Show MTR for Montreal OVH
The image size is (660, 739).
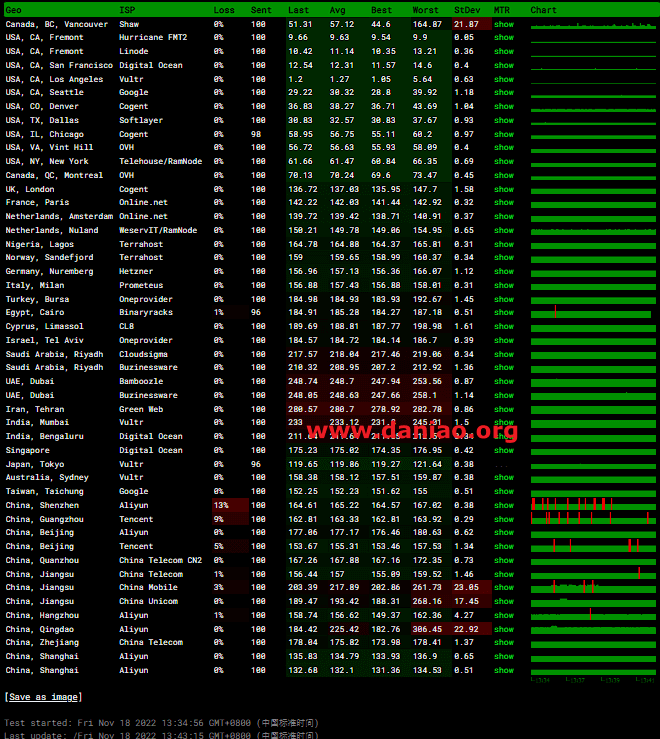point(503,175)
